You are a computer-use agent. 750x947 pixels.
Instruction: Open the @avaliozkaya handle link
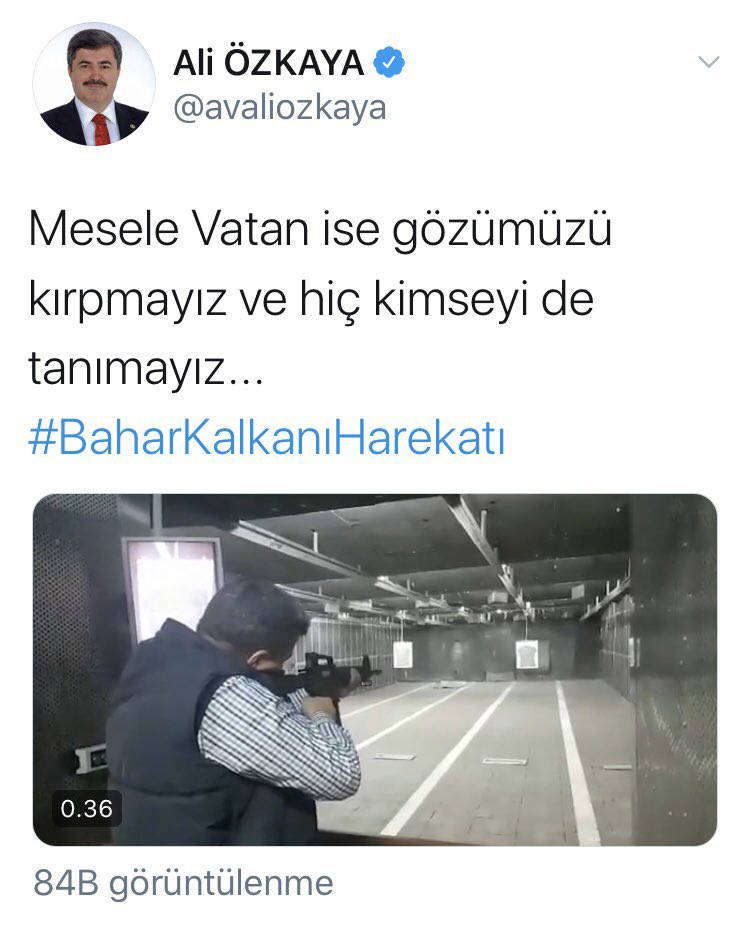[280, 109]
